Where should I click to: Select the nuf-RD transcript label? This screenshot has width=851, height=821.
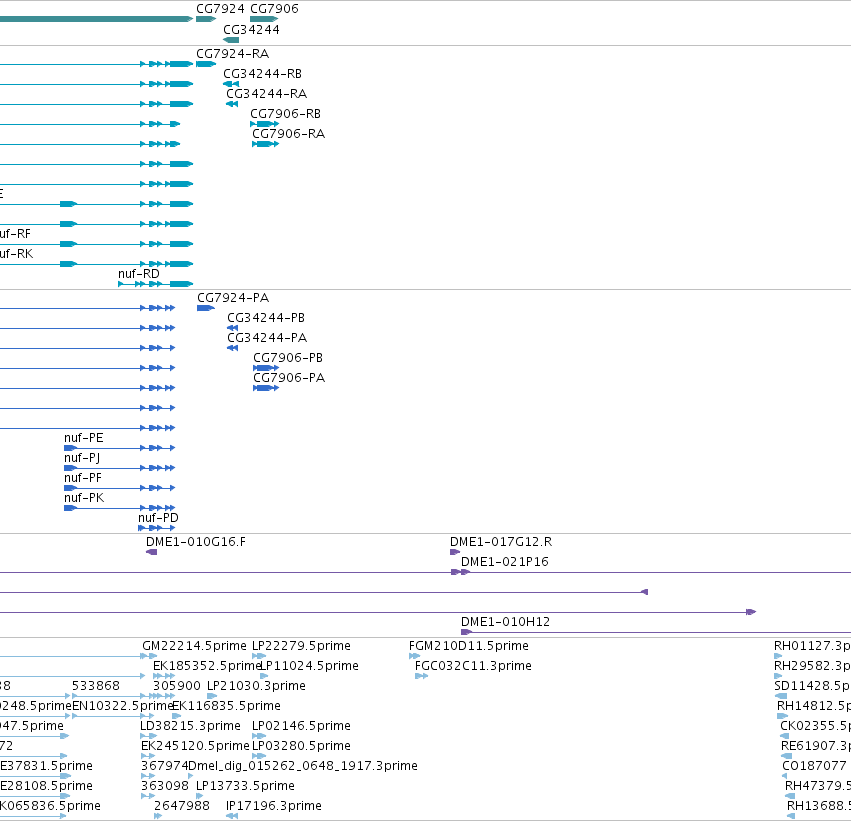139,274
